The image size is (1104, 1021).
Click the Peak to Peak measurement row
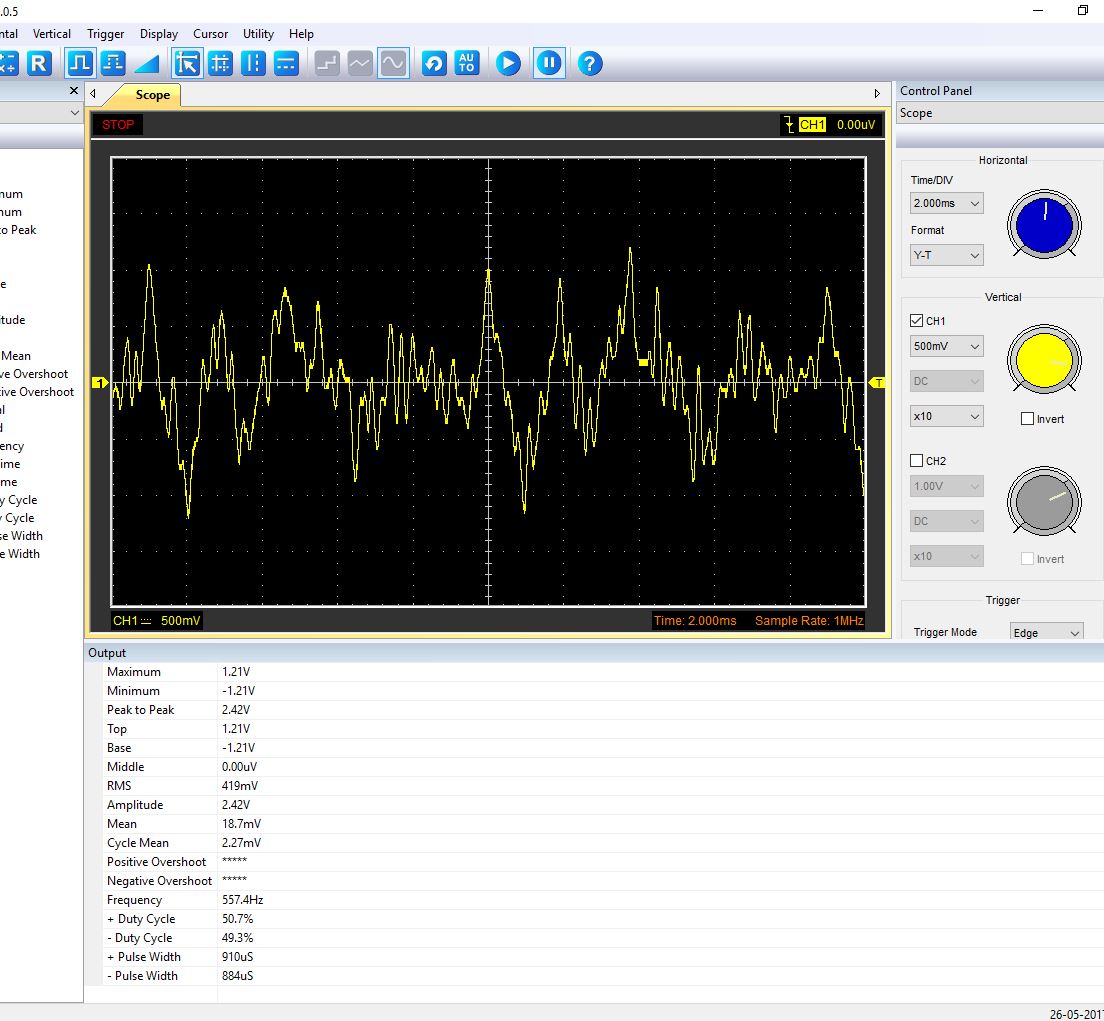140,710
